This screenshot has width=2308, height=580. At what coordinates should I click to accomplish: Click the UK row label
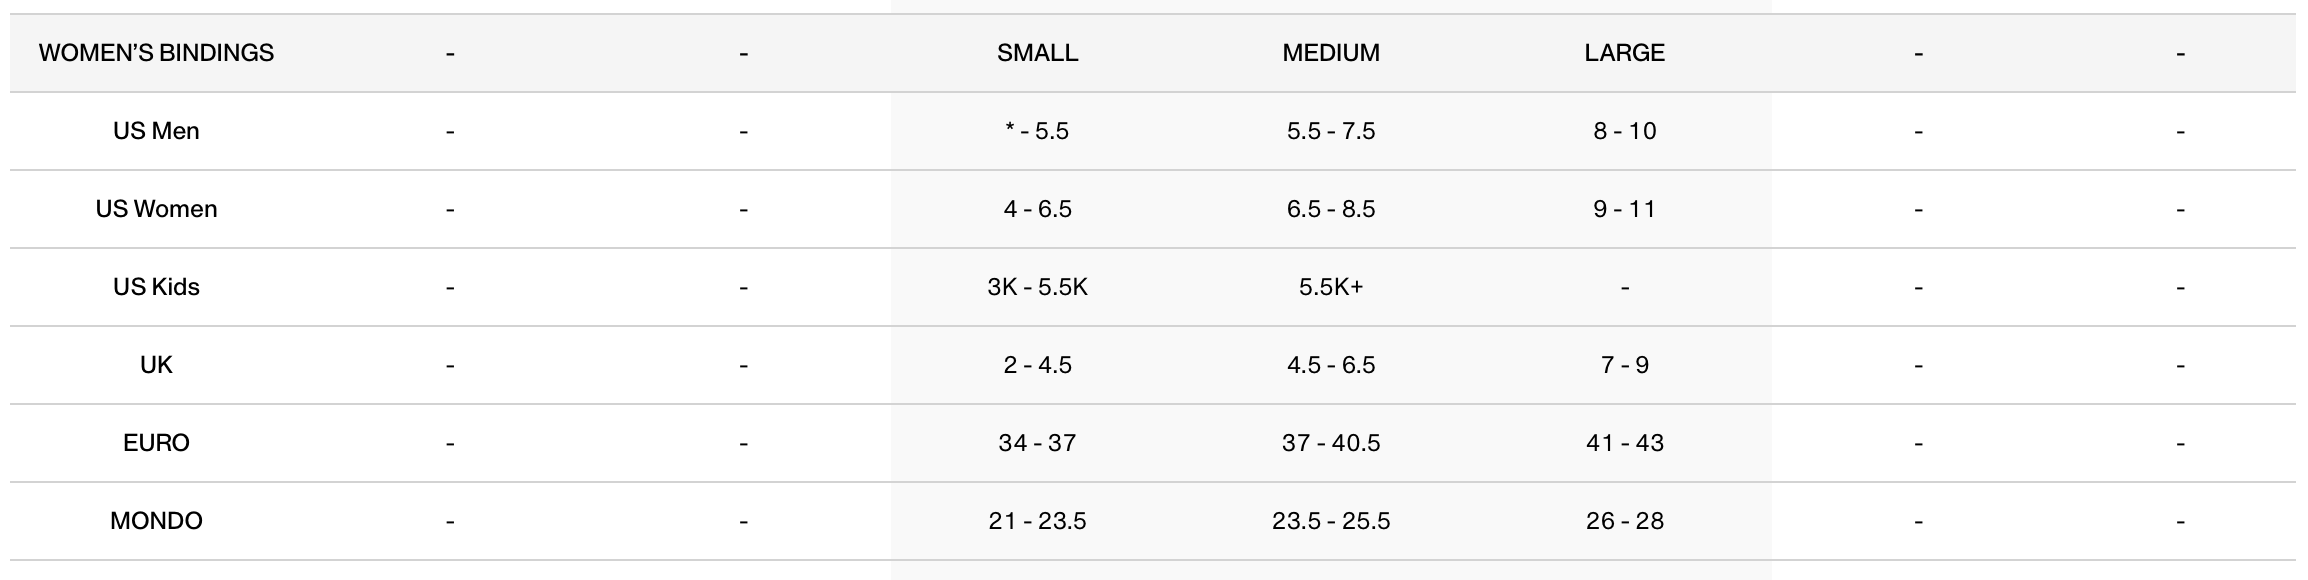156,365
